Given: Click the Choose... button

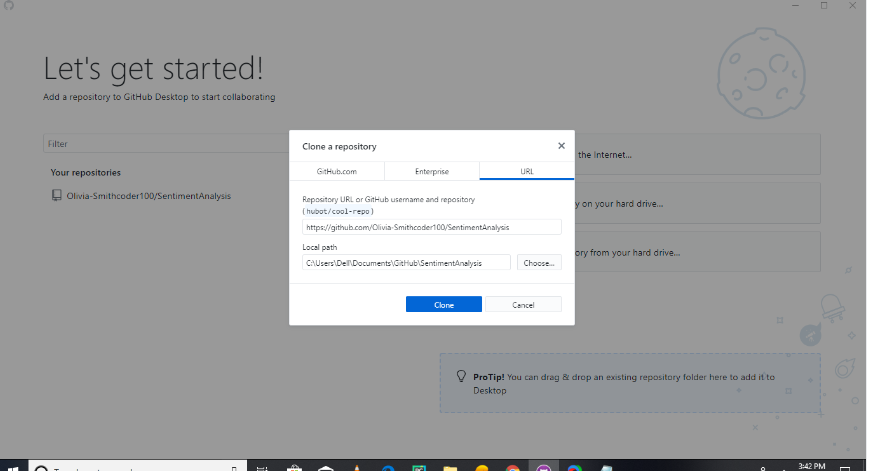Looking at the screenshot, I should pyautogui.click(x=539, y=263).
